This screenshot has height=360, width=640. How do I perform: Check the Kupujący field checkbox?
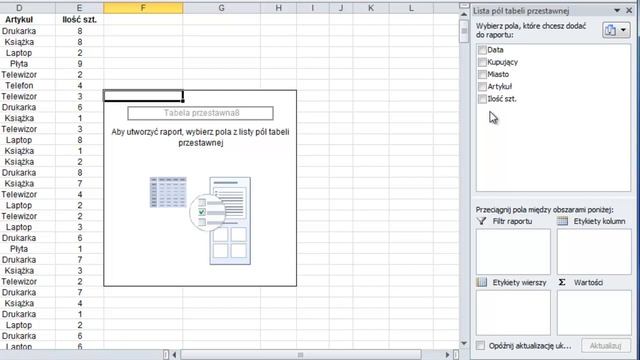pos(482,62)
